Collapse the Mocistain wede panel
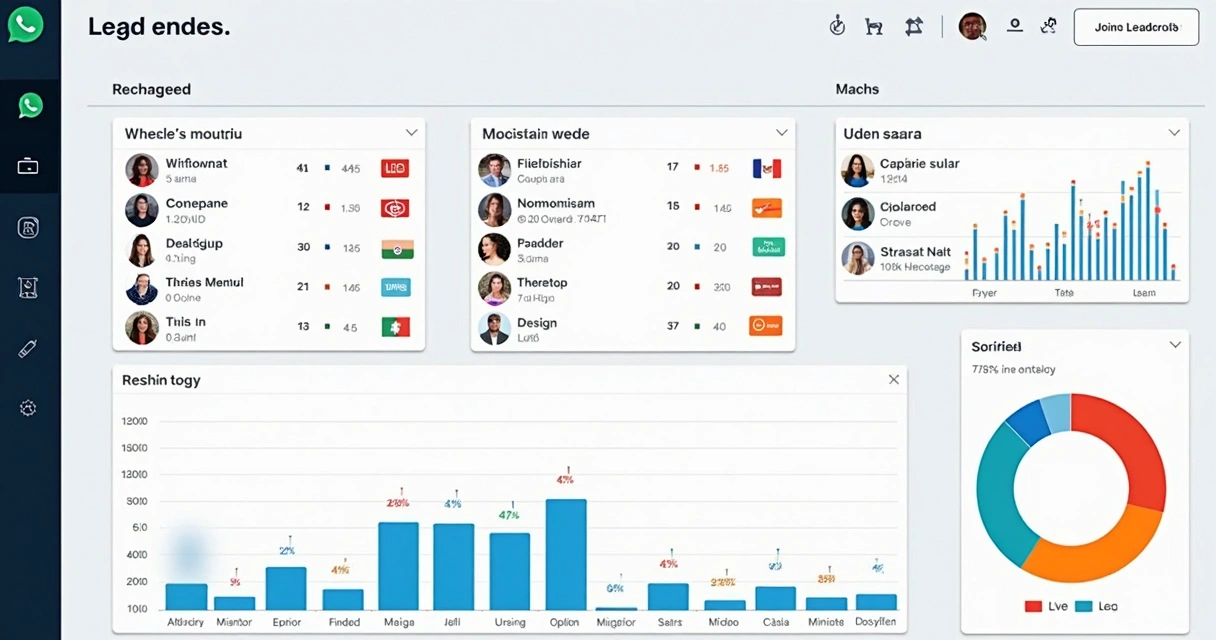This screenshot has height=640, width=1216. pos(782,133)
